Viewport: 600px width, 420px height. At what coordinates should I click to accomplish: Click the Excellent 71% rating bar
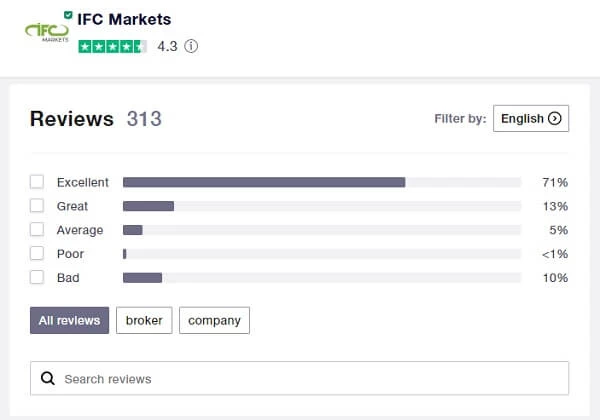pyautogui.click(x=264, y=182)
